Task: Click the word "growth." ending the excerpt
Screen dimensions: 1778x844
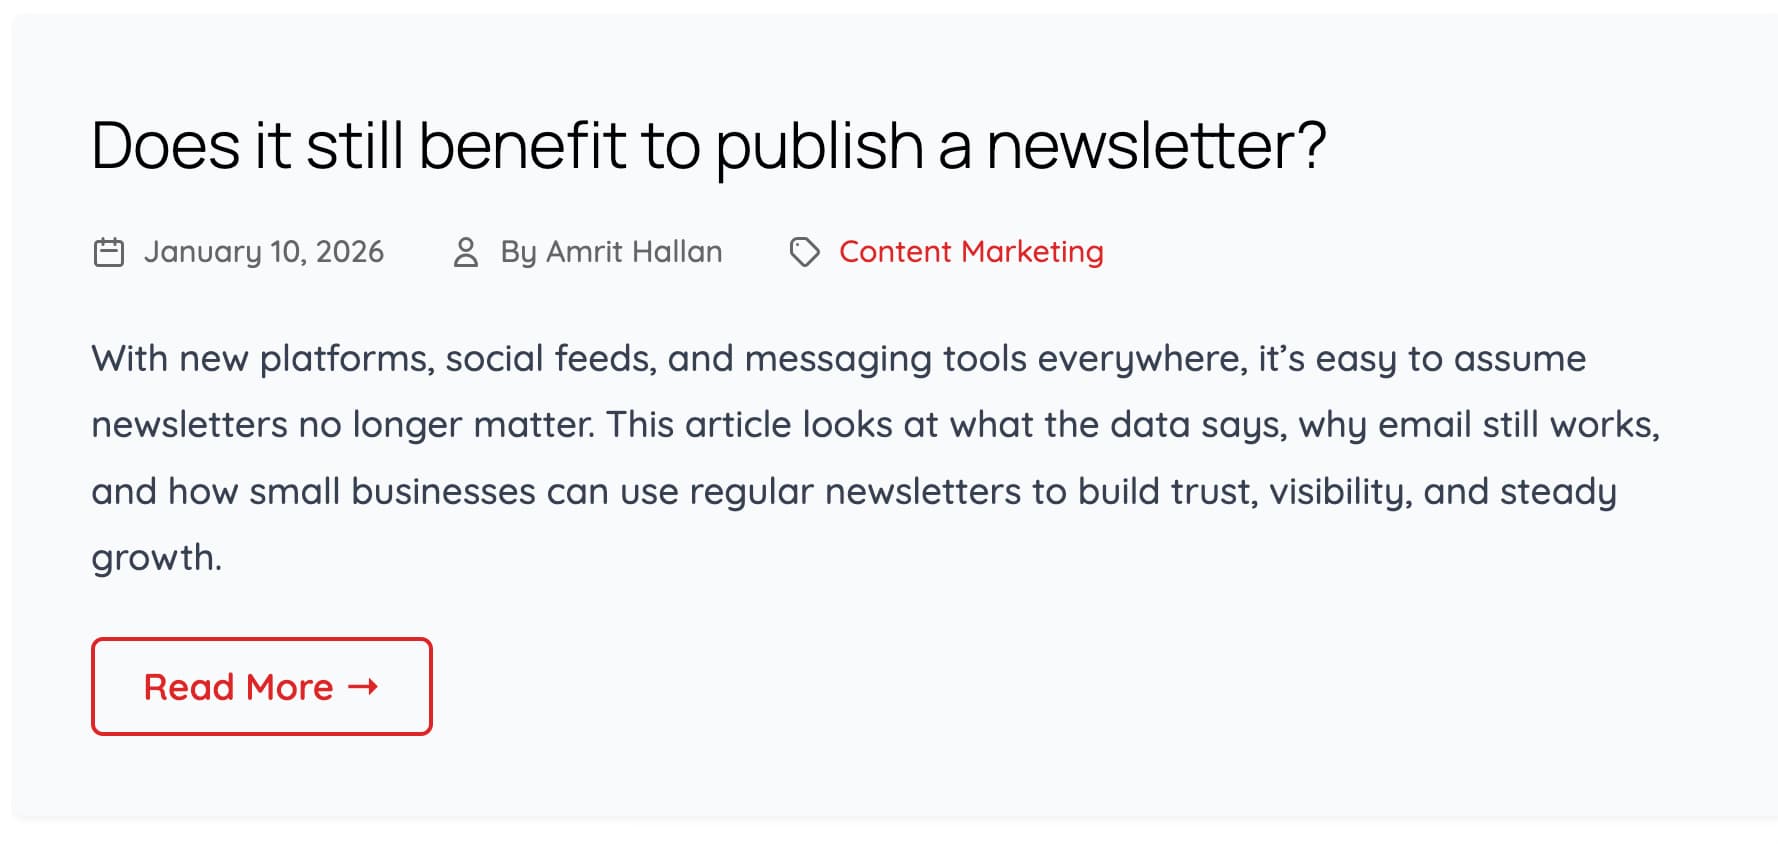Action: pos(156,558)
